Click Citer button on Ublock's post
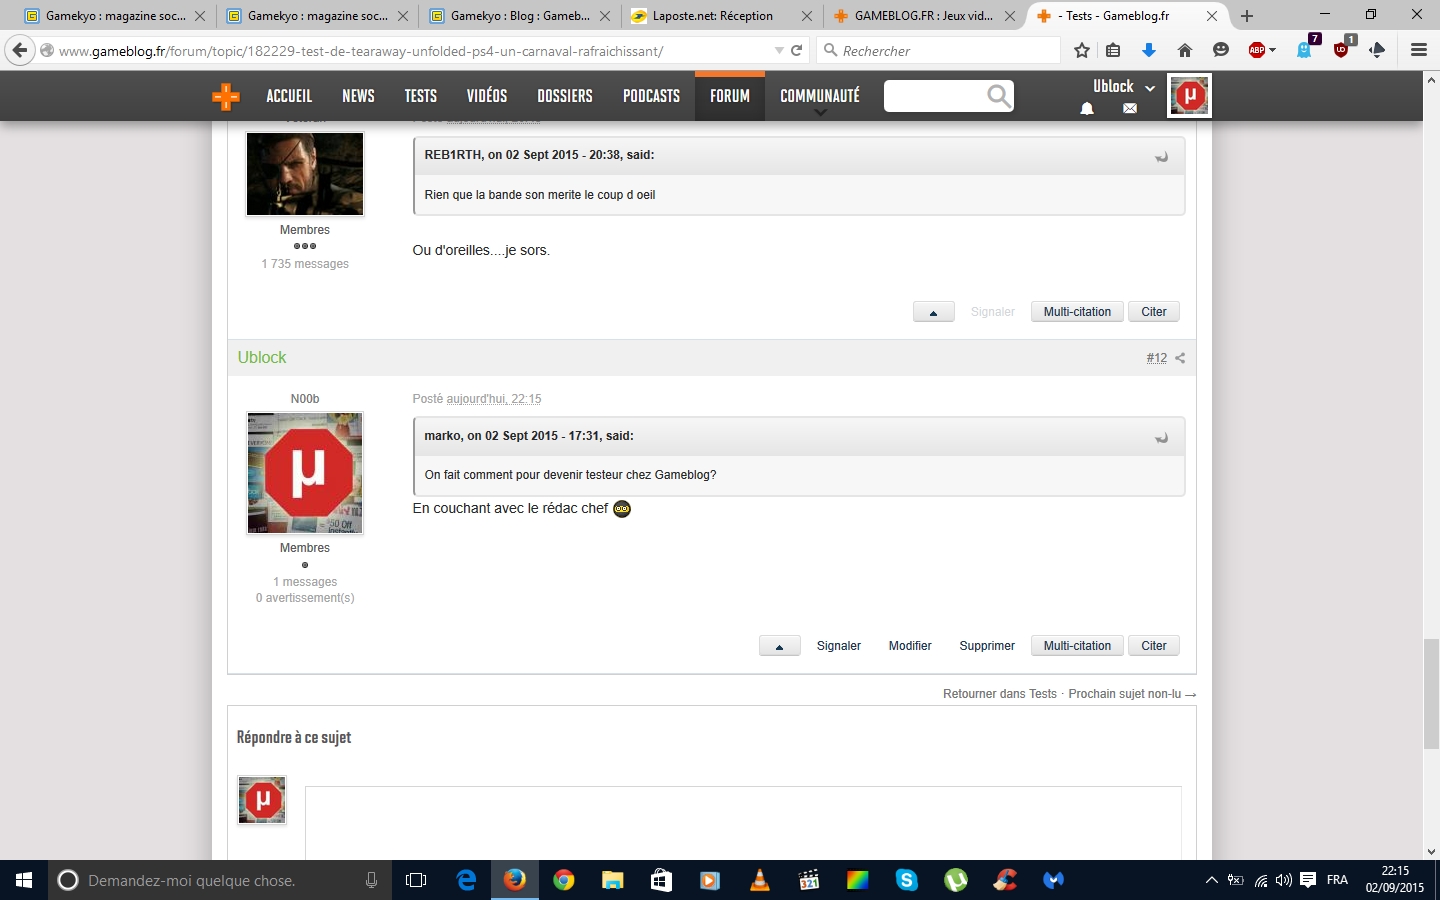This screenshot has width=1440, height=900. [1154, 646]
